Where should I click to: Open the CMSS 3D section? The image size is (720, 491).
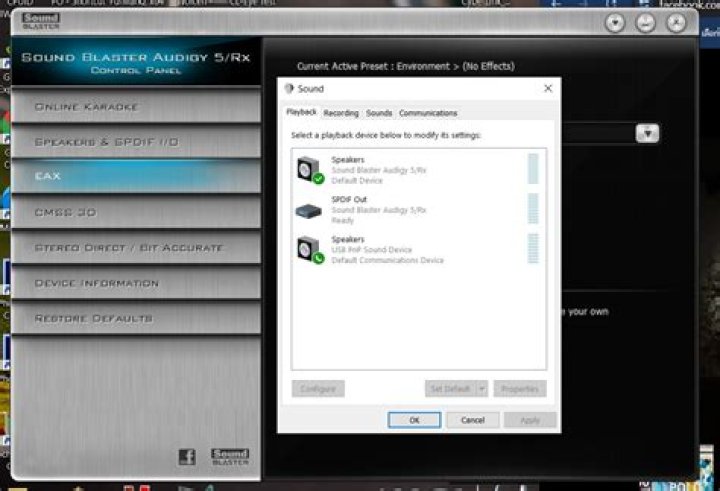click(136, 212)
